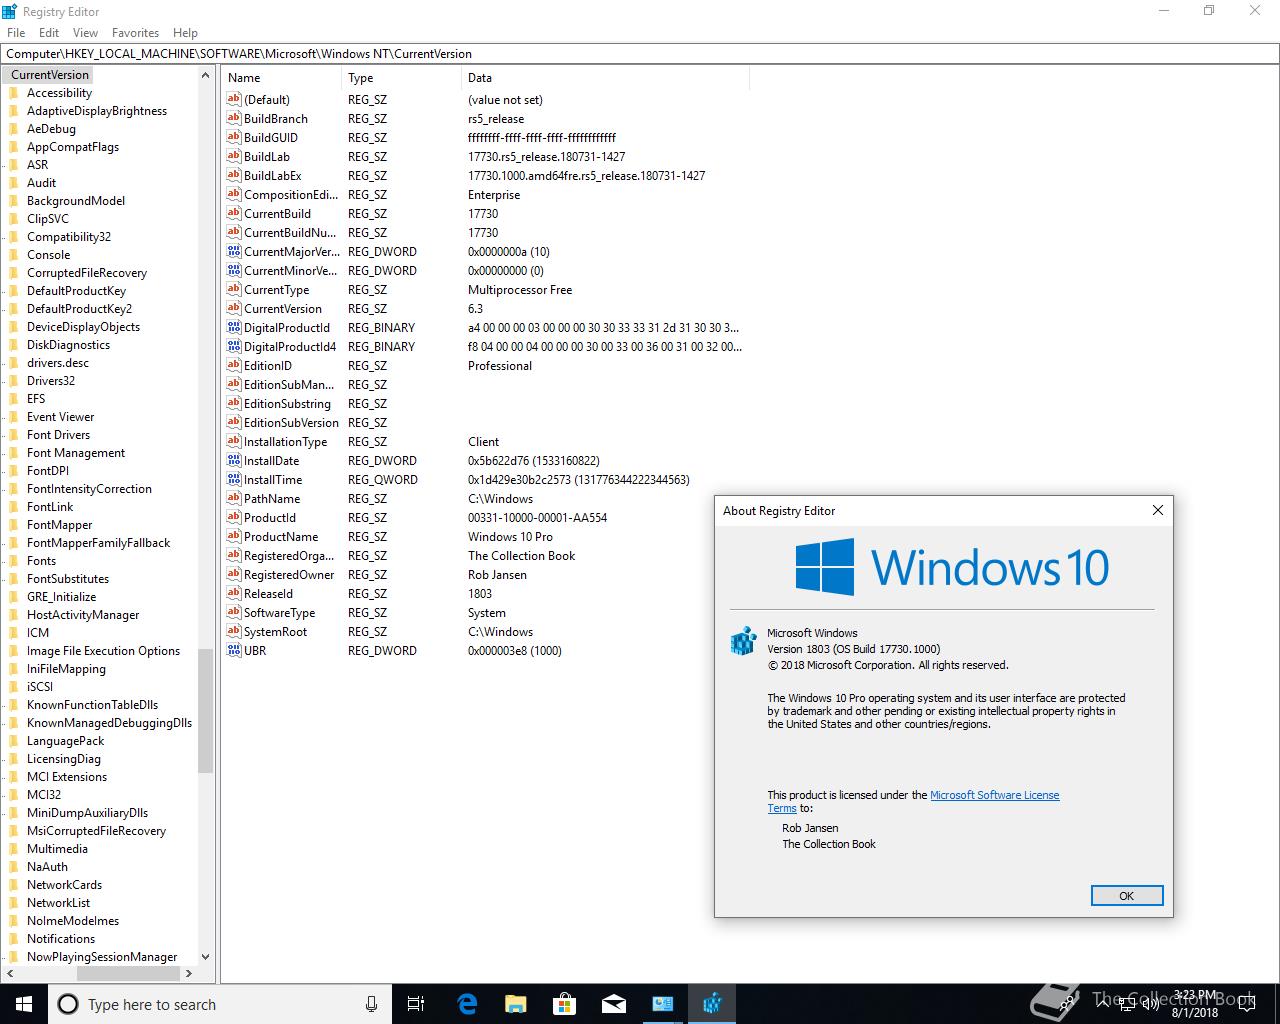1280x1024 pixels.
Task: Sort values by Name column header
Action: point(281,77)
